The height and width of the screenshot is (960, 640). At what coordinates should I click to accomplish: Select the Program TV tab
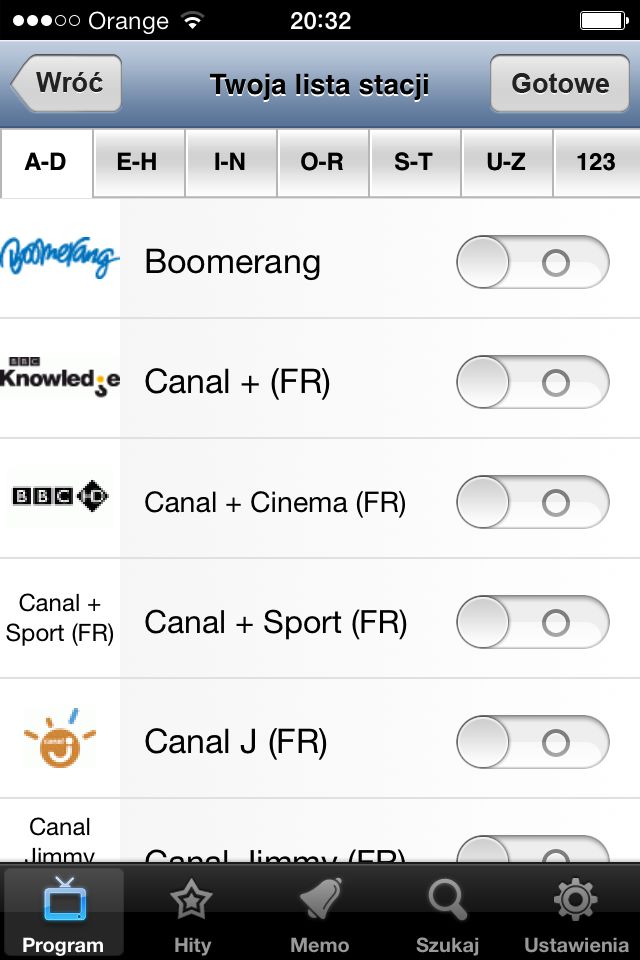(x=64, y=913)
